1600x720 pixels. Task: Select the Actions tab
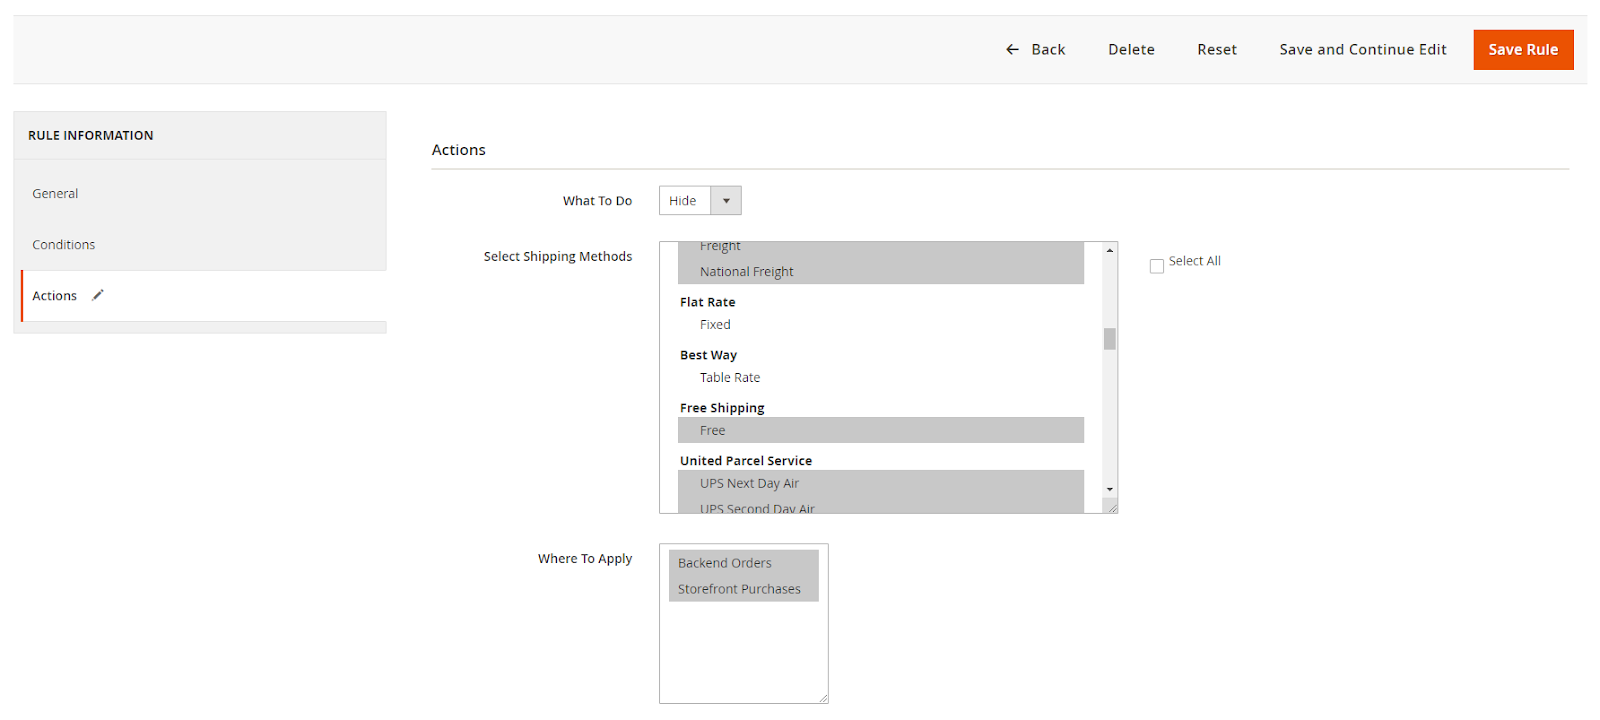pos(55,296)
